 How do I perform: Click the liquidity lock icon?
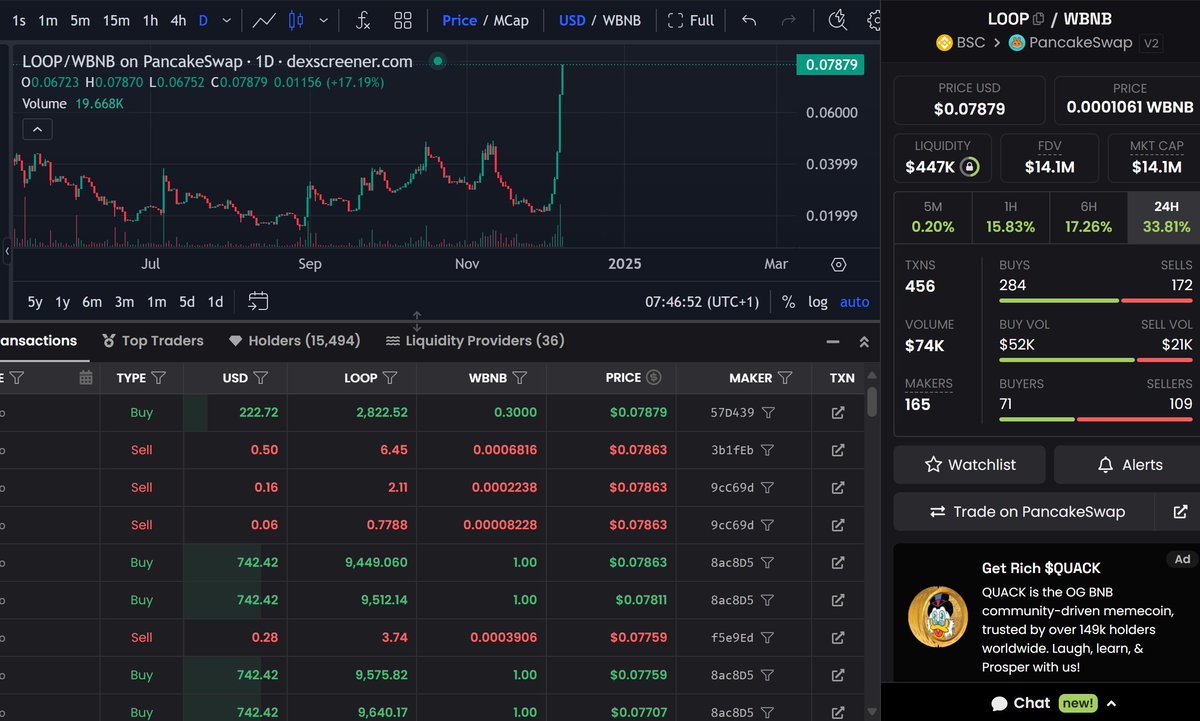[969, 167]
